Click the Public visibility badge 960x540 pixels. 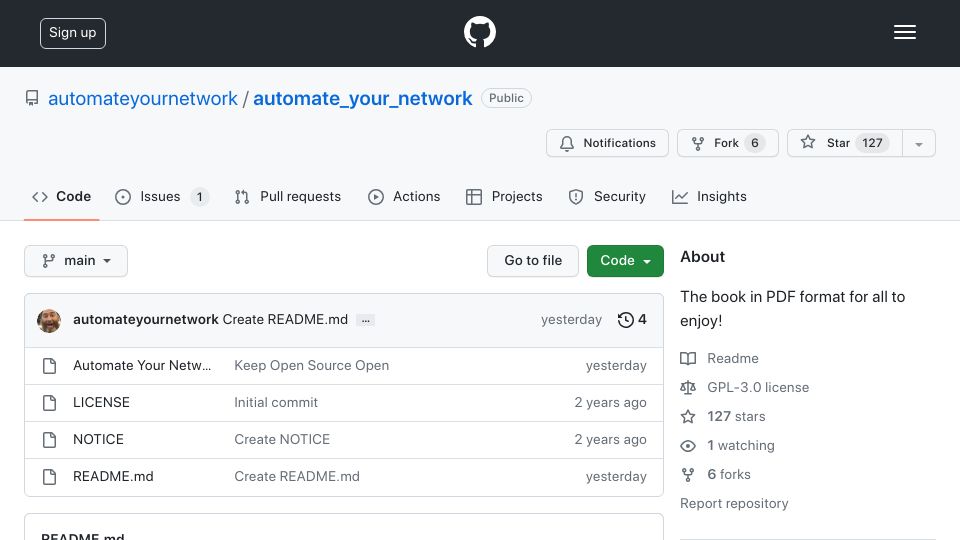506,98
